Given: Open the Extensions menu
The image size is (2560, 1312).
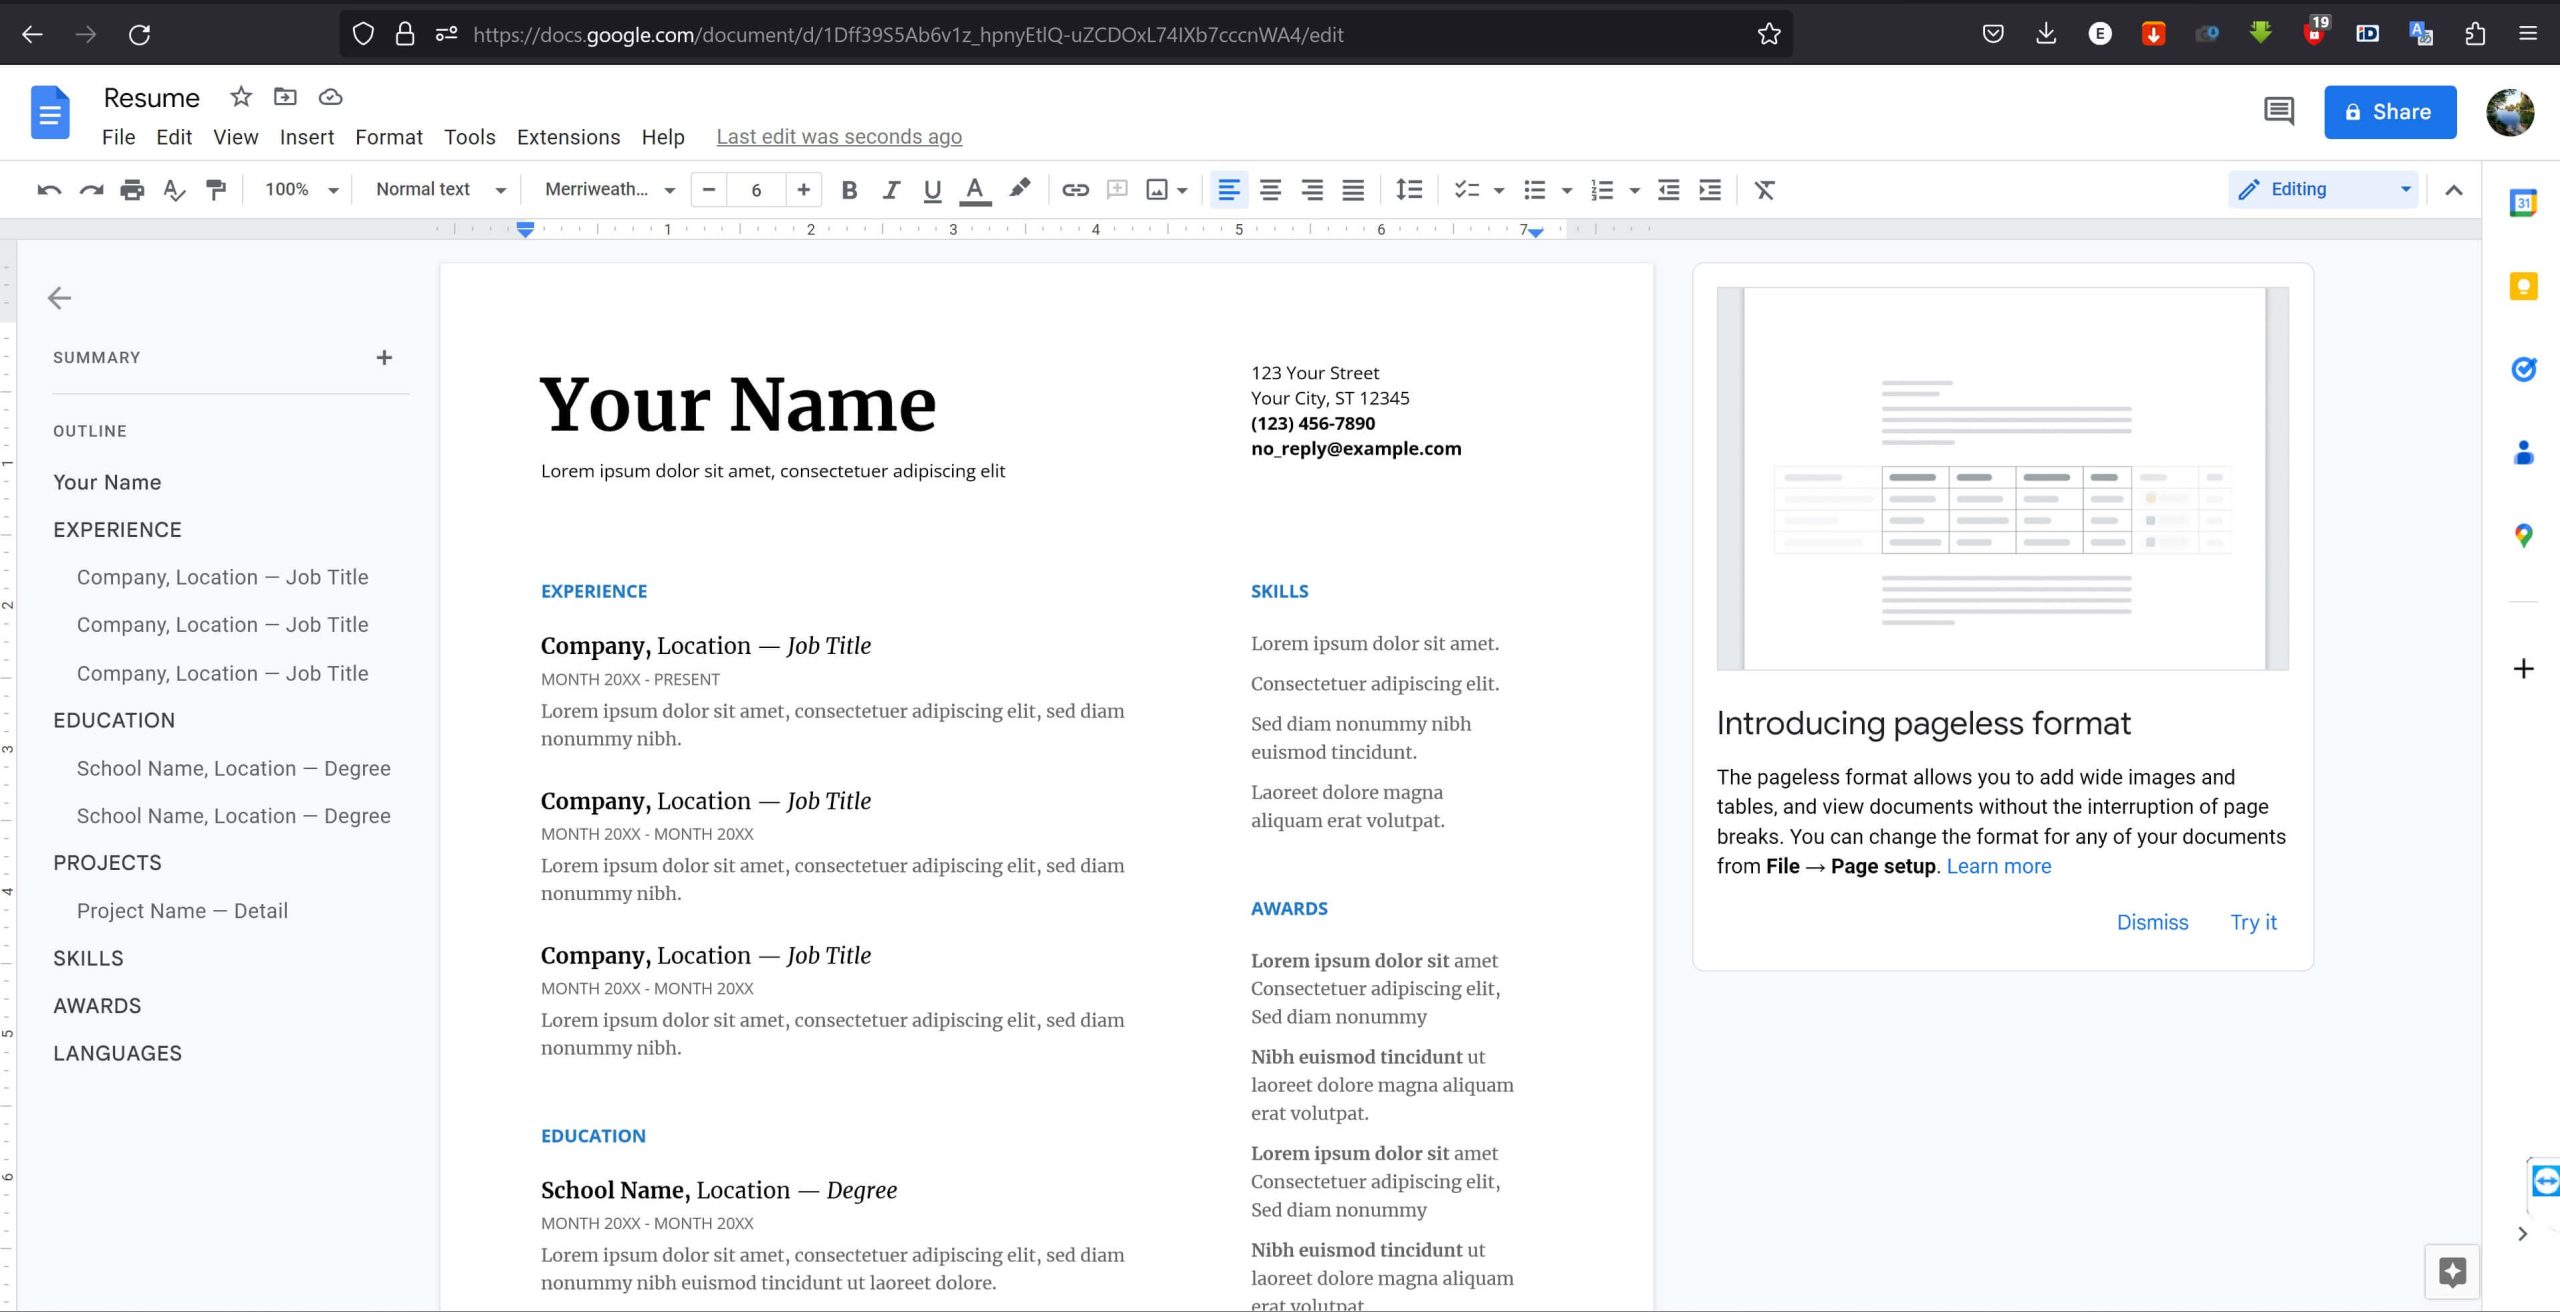Looking at the screenshot, I should [x=568, y=137].
